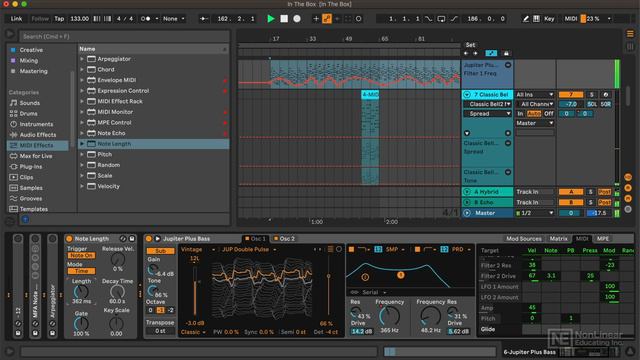This screenshot has height=360, width=640.
Task: Select the Audio Effects category
Action: [38, 135]
